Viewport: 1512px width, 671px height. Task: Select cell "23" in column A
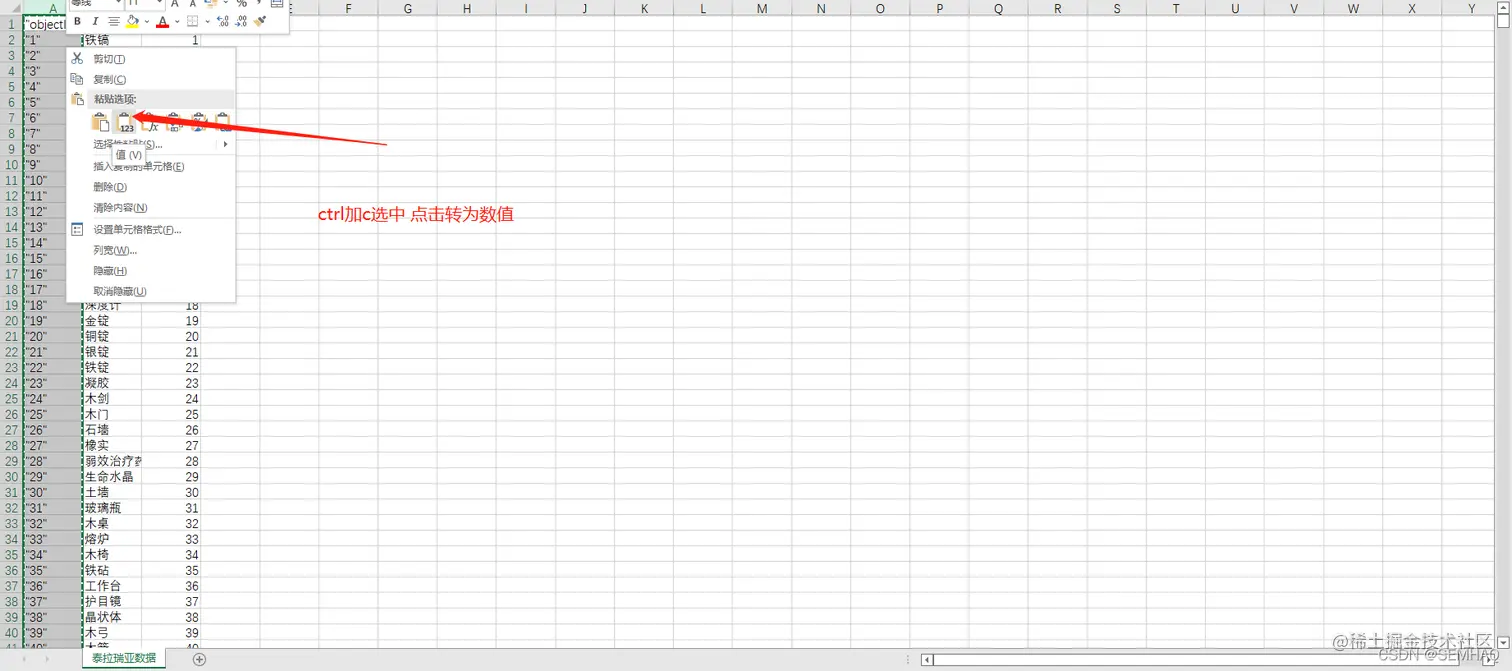pyautogui.click(x=53, y=383)
